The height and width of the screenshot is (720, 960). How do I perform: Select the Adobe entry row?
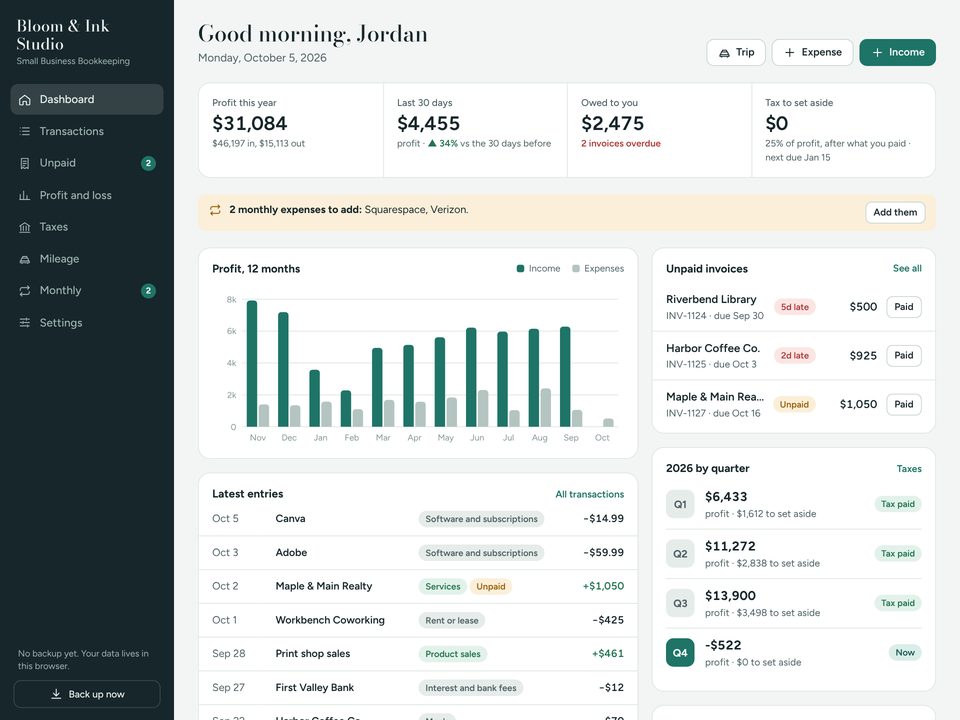click(x=418, y=553)
